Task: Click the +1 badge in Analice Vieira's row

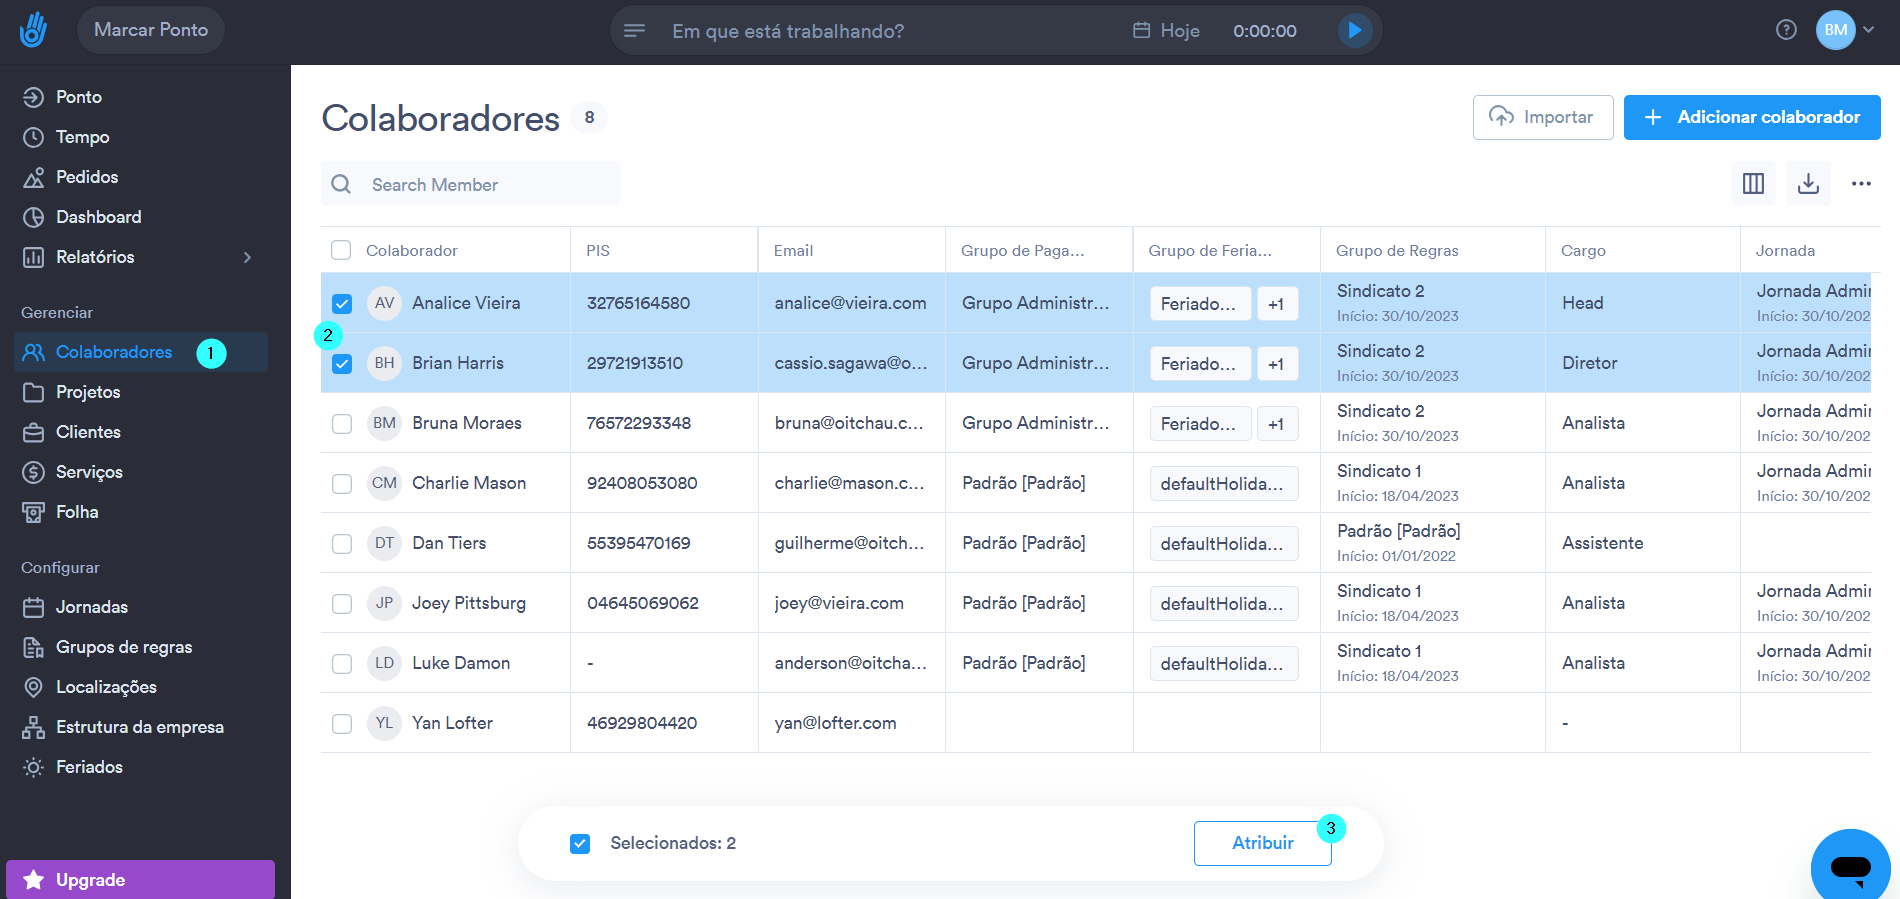Action: coord(1276,304)
